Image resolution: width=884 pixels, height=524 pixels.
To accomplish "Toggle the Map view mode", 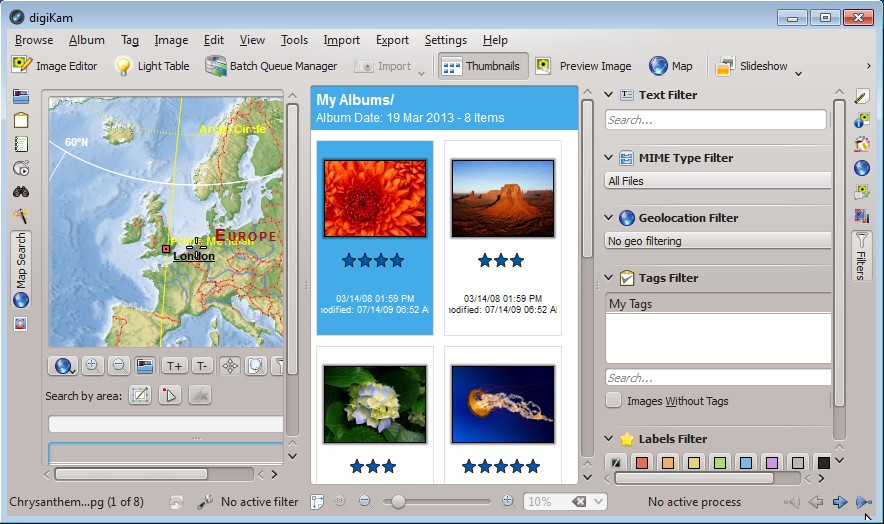I will coord(671,66).
